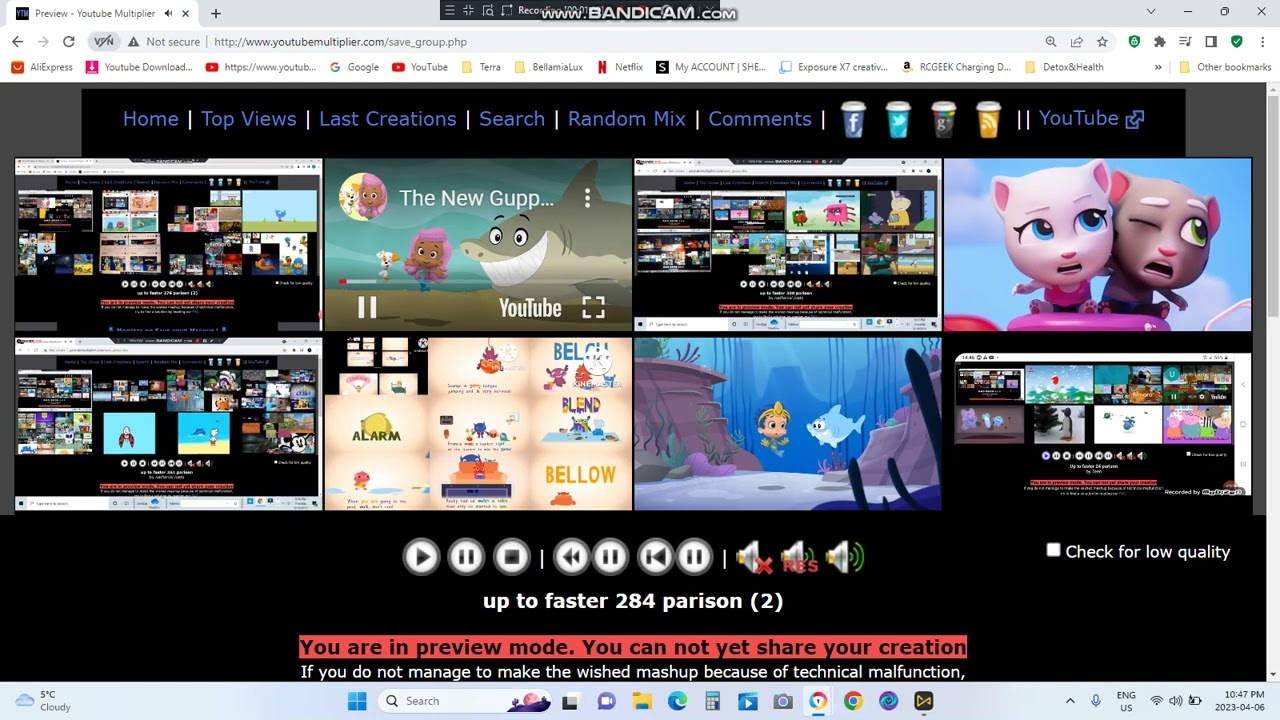Image resolution: width=1280 pixels, height=720 pixels.
Task: Open the Netflix bookmark
Action: 620,67
